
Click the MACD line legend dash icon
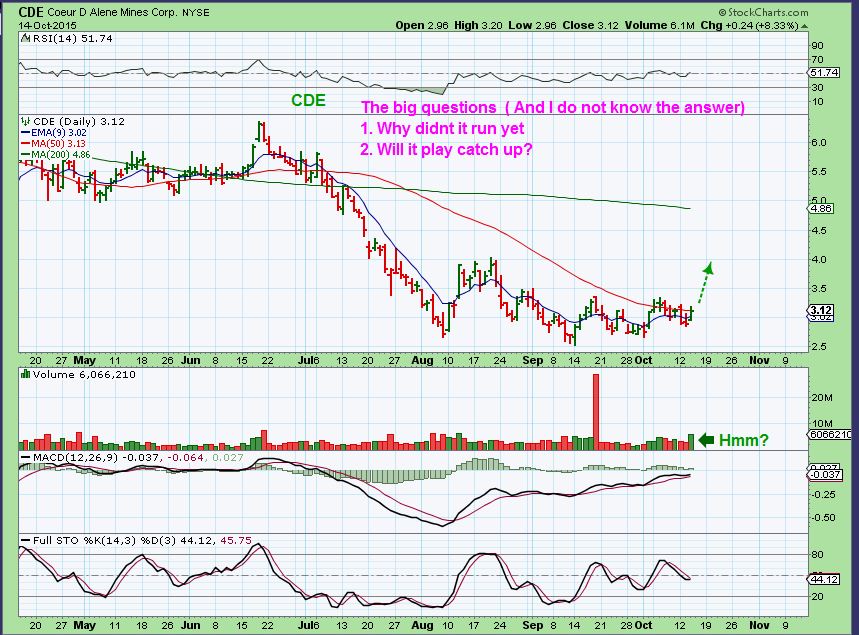[x=25, y=457]
